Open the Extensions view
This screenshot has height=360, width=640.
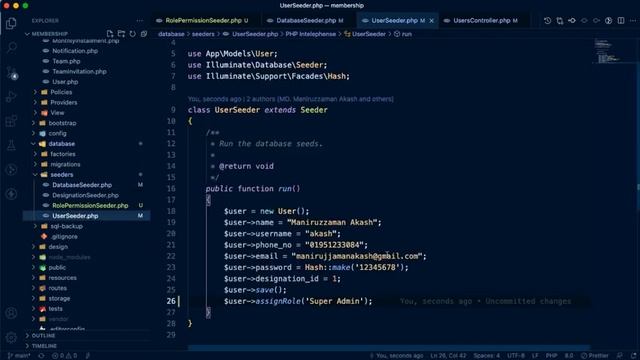[x=11, y=121]
